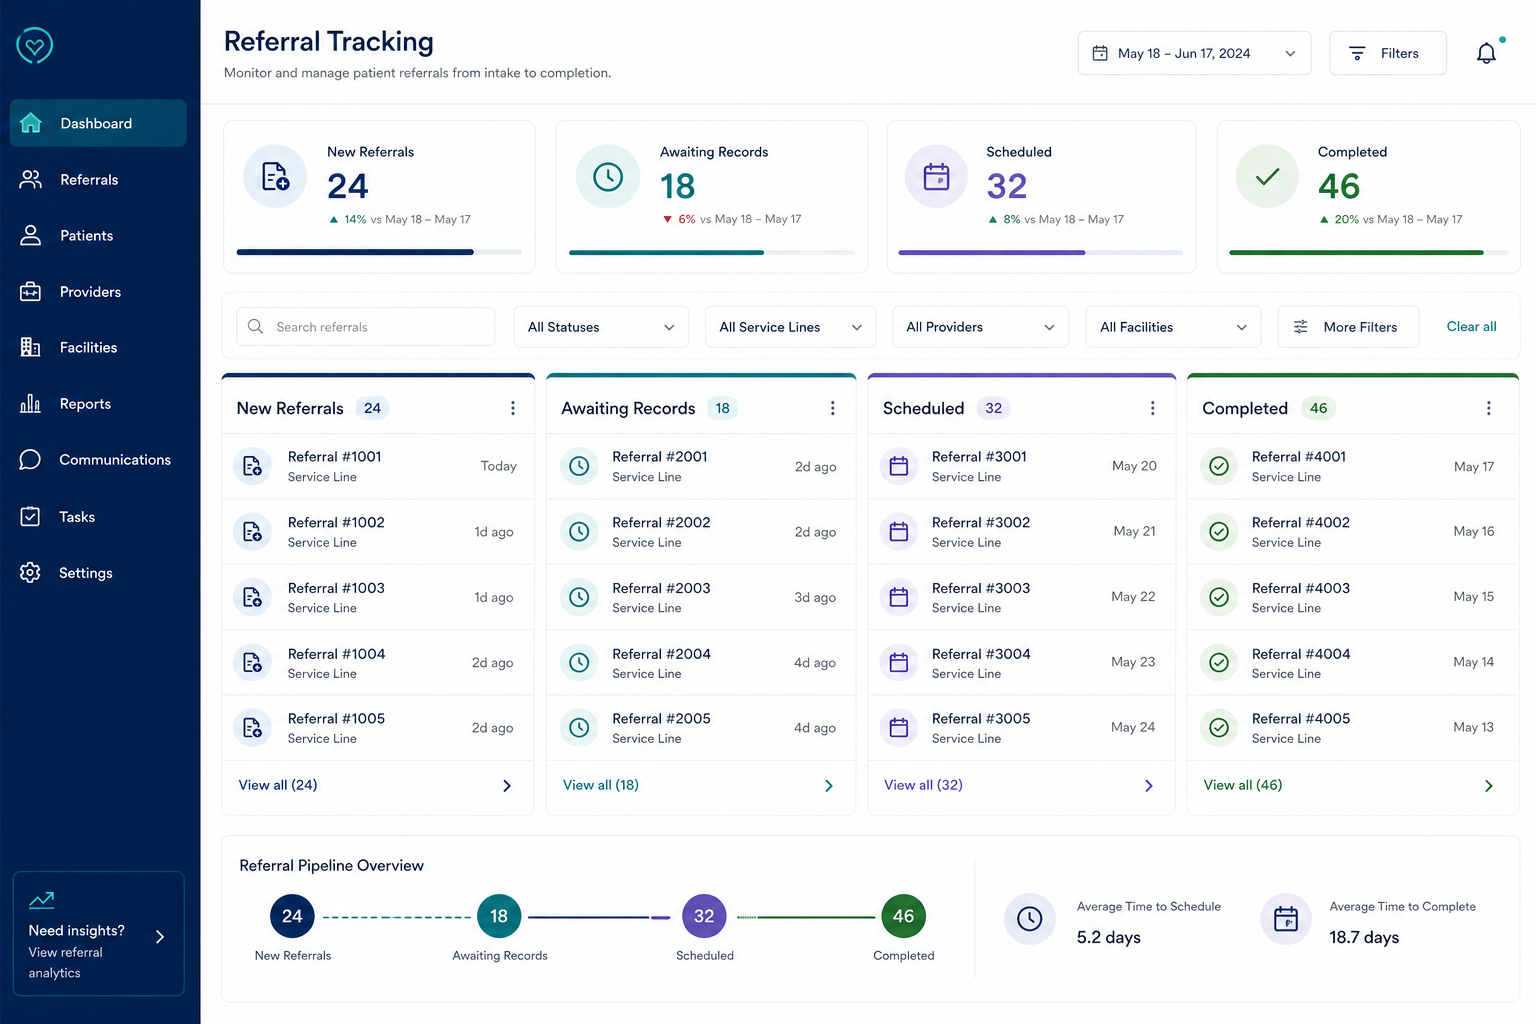This screenshot has height=1024, width=1536.
Task: Open Reports menu item
Action: [98, 403]
